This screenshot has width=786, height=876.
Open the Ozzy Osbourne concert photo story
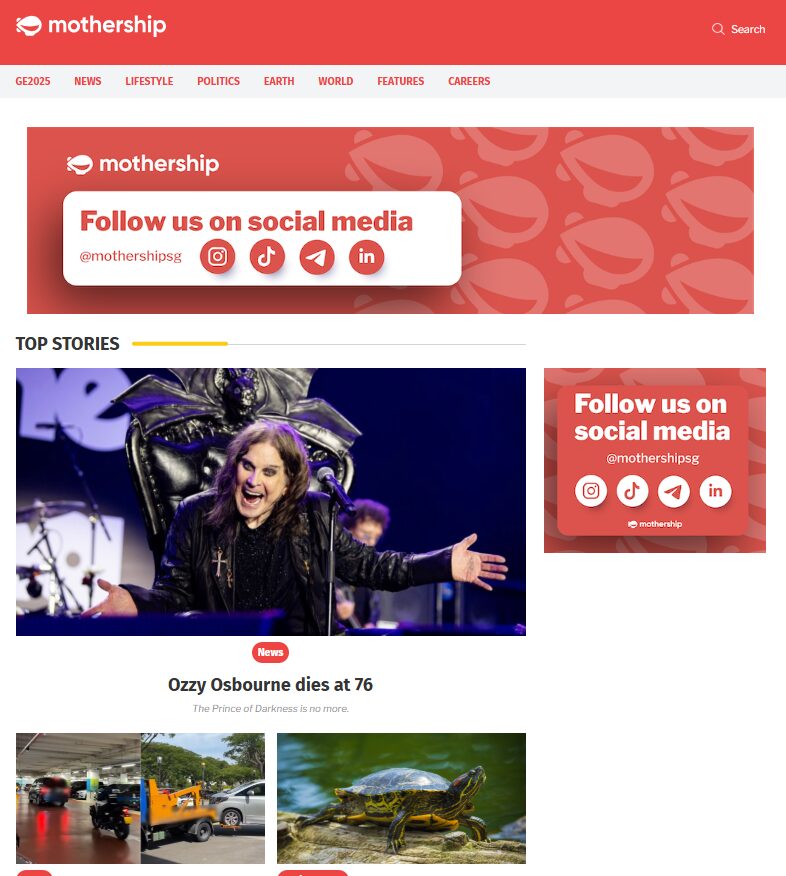click(271, 502)
